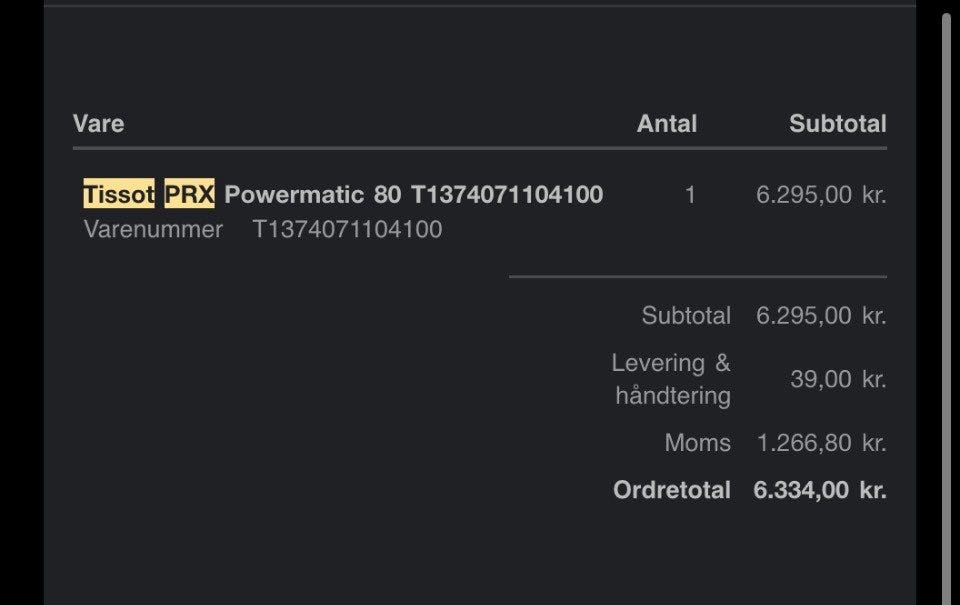Click the Vare column header
This screenshot has width=960, height=605.
(98, 124)
